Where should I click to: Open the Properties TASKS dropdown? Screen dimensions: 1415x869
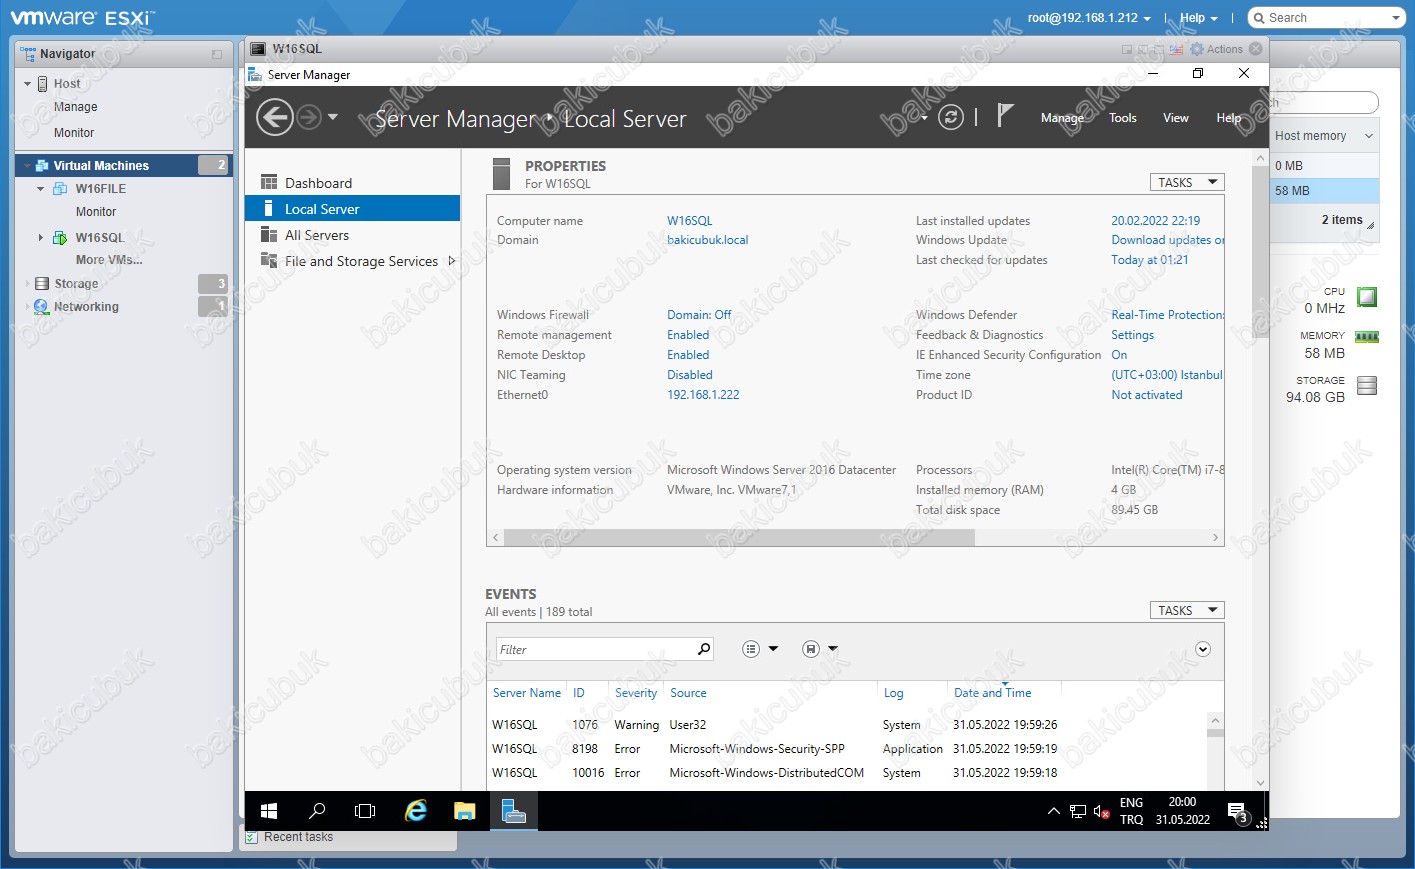1187,182
